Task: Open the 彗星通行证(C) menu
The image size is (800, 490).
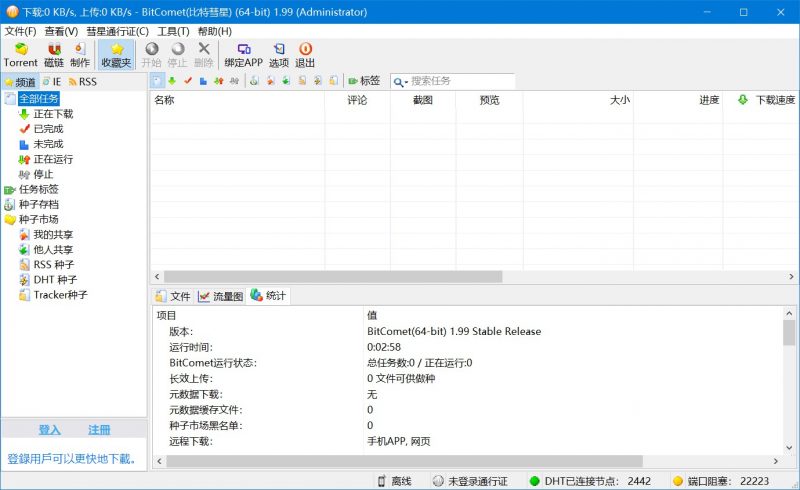Action: pos(117,32)
